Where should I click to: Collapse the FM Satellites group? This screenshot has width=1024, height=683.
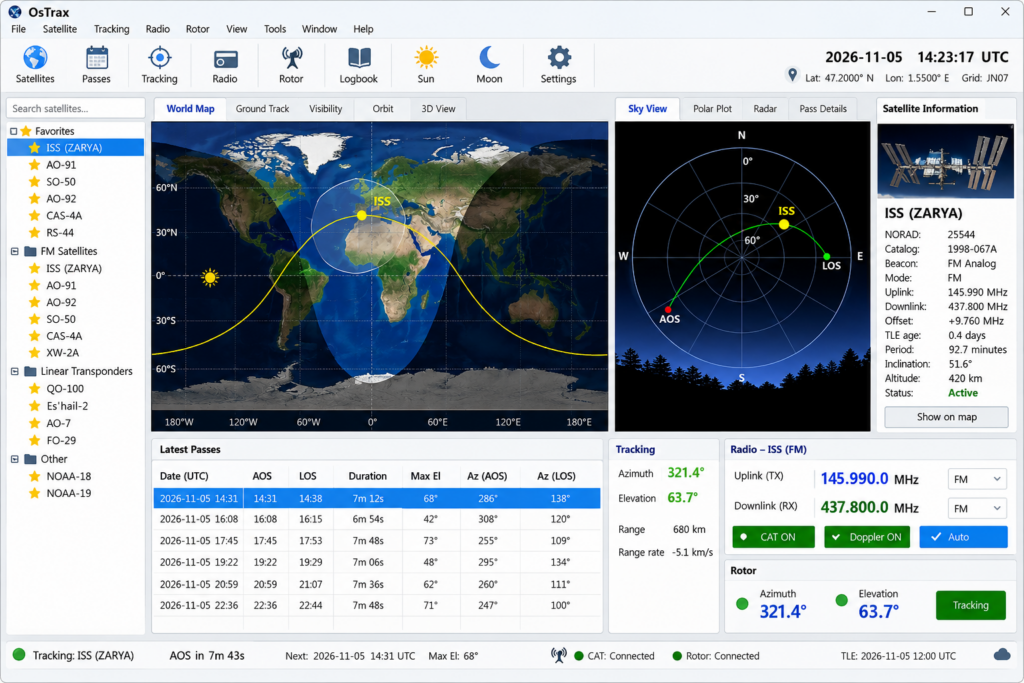[x=14, y=251]
